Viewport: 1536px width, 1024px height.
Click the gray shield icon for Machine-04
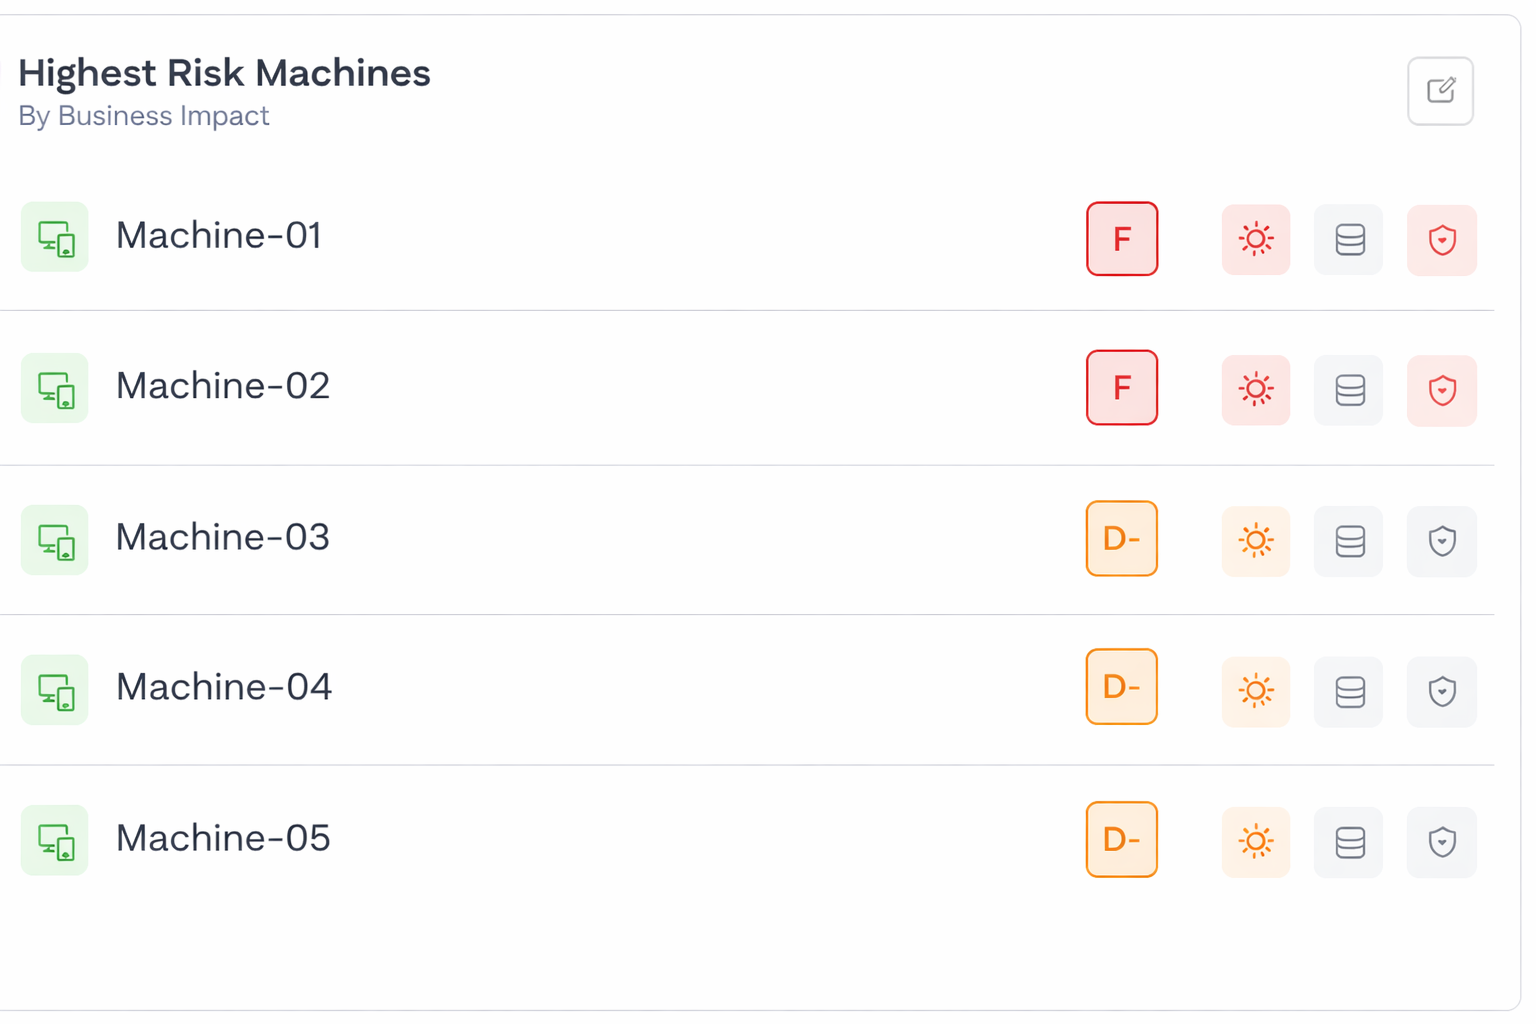point(1441,691)
